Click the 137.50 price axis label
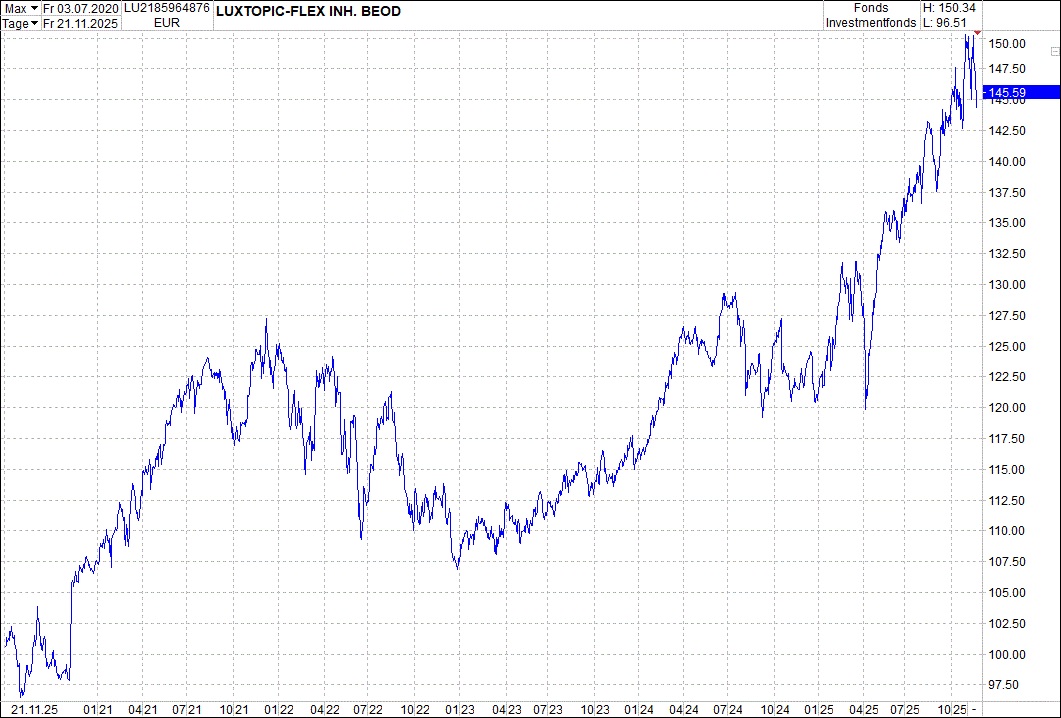 pyautogui.click(x=1007, y=193)
